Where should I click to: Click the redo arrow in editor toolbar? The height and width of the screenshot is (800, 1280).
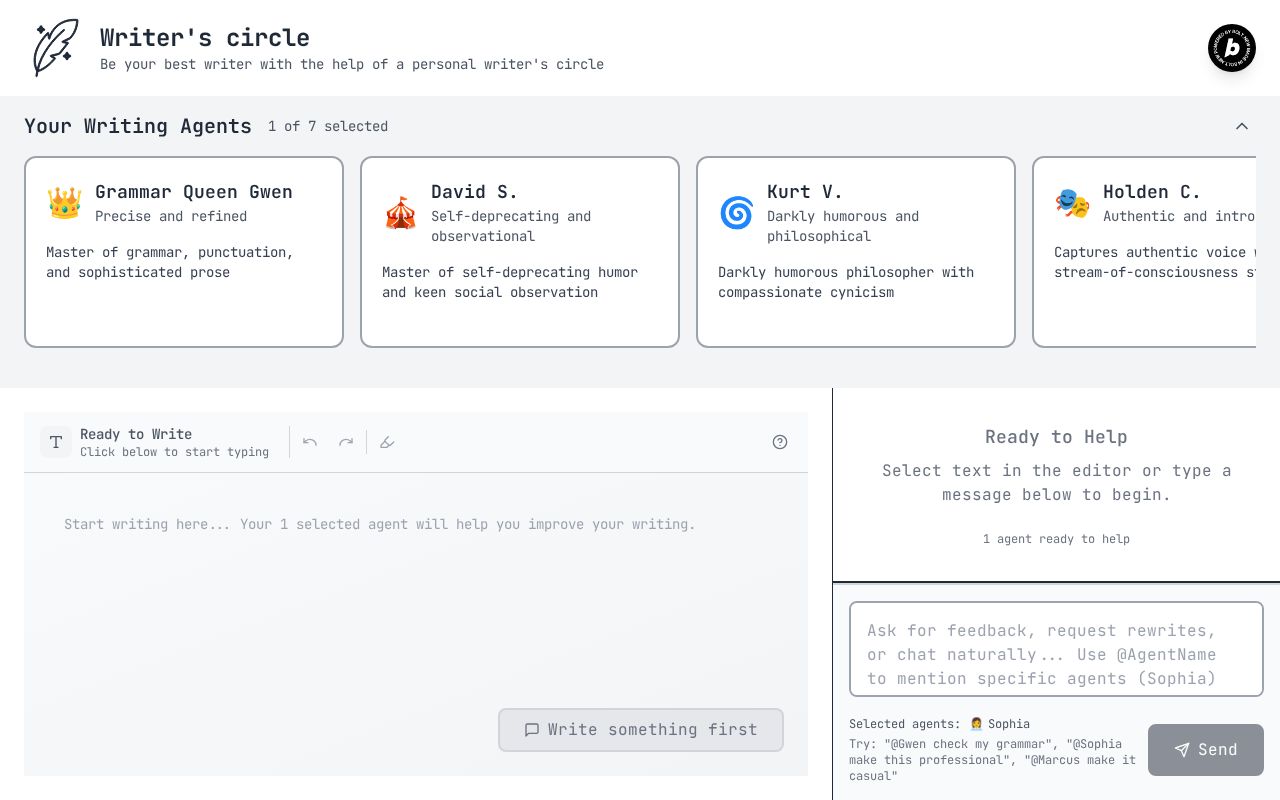[x=346, y=442]
